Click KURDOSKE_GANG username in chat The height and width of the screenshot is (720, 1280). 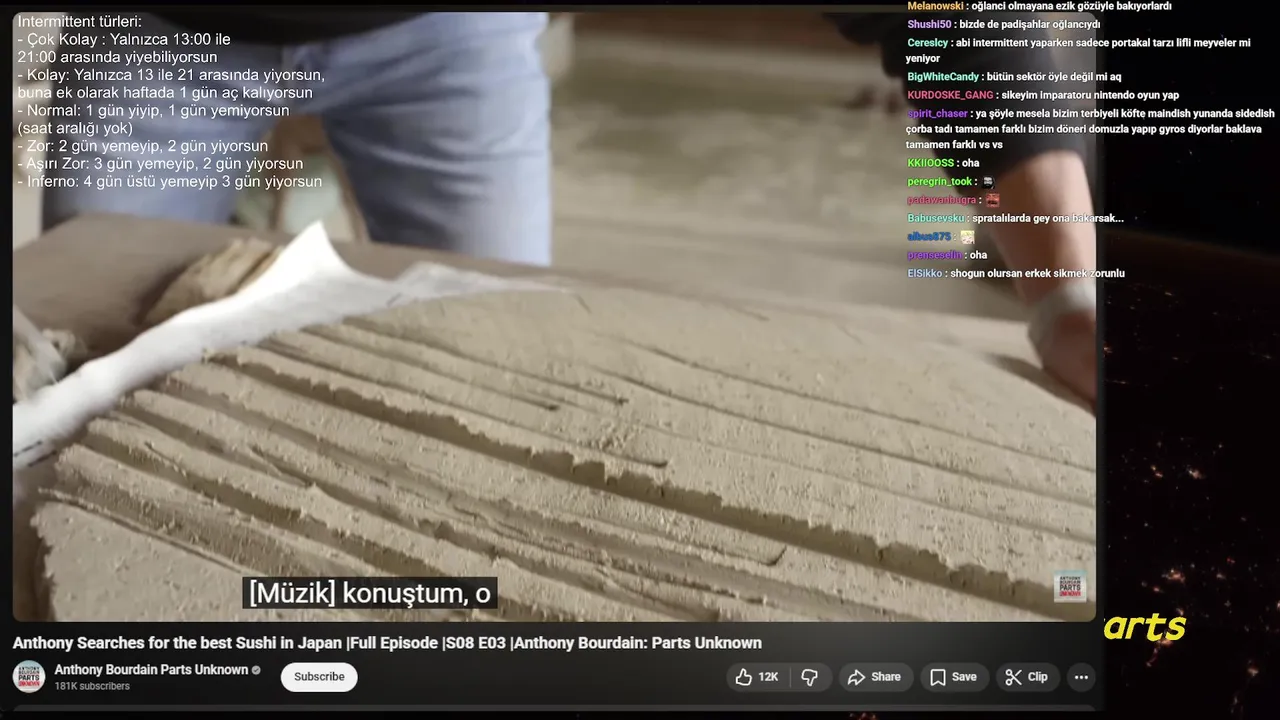click(x=950, y=95)
